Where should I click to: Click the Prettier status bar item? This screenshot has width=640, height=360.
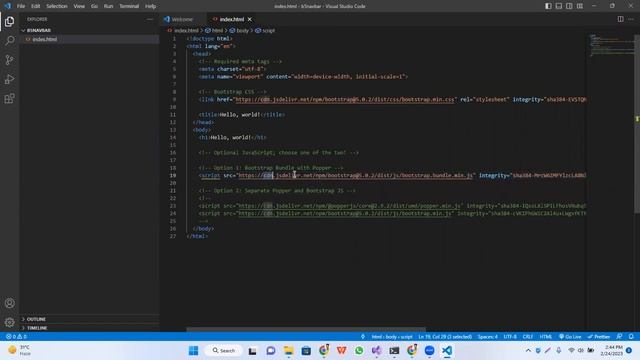598,337
